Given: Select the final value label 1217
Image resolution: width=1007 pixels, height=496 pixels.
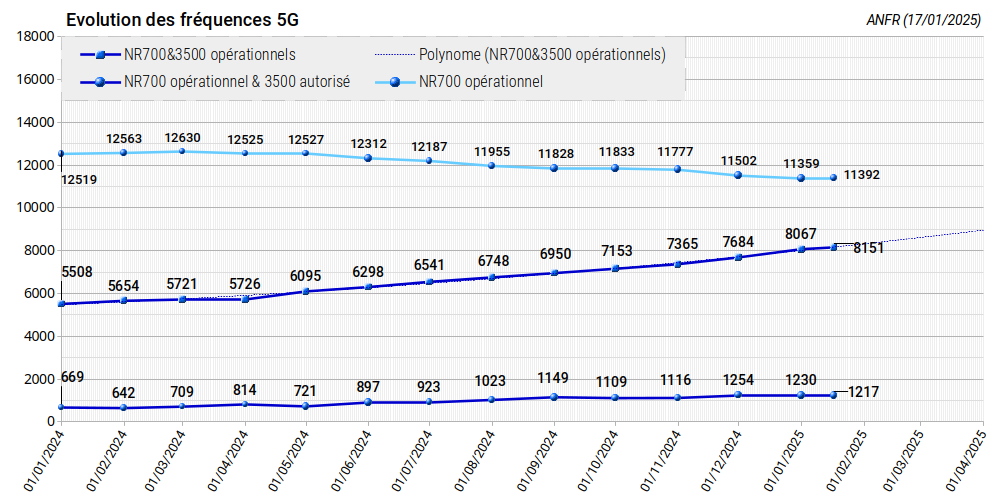Looking at the screenshot, I should [x=863, y=392].
